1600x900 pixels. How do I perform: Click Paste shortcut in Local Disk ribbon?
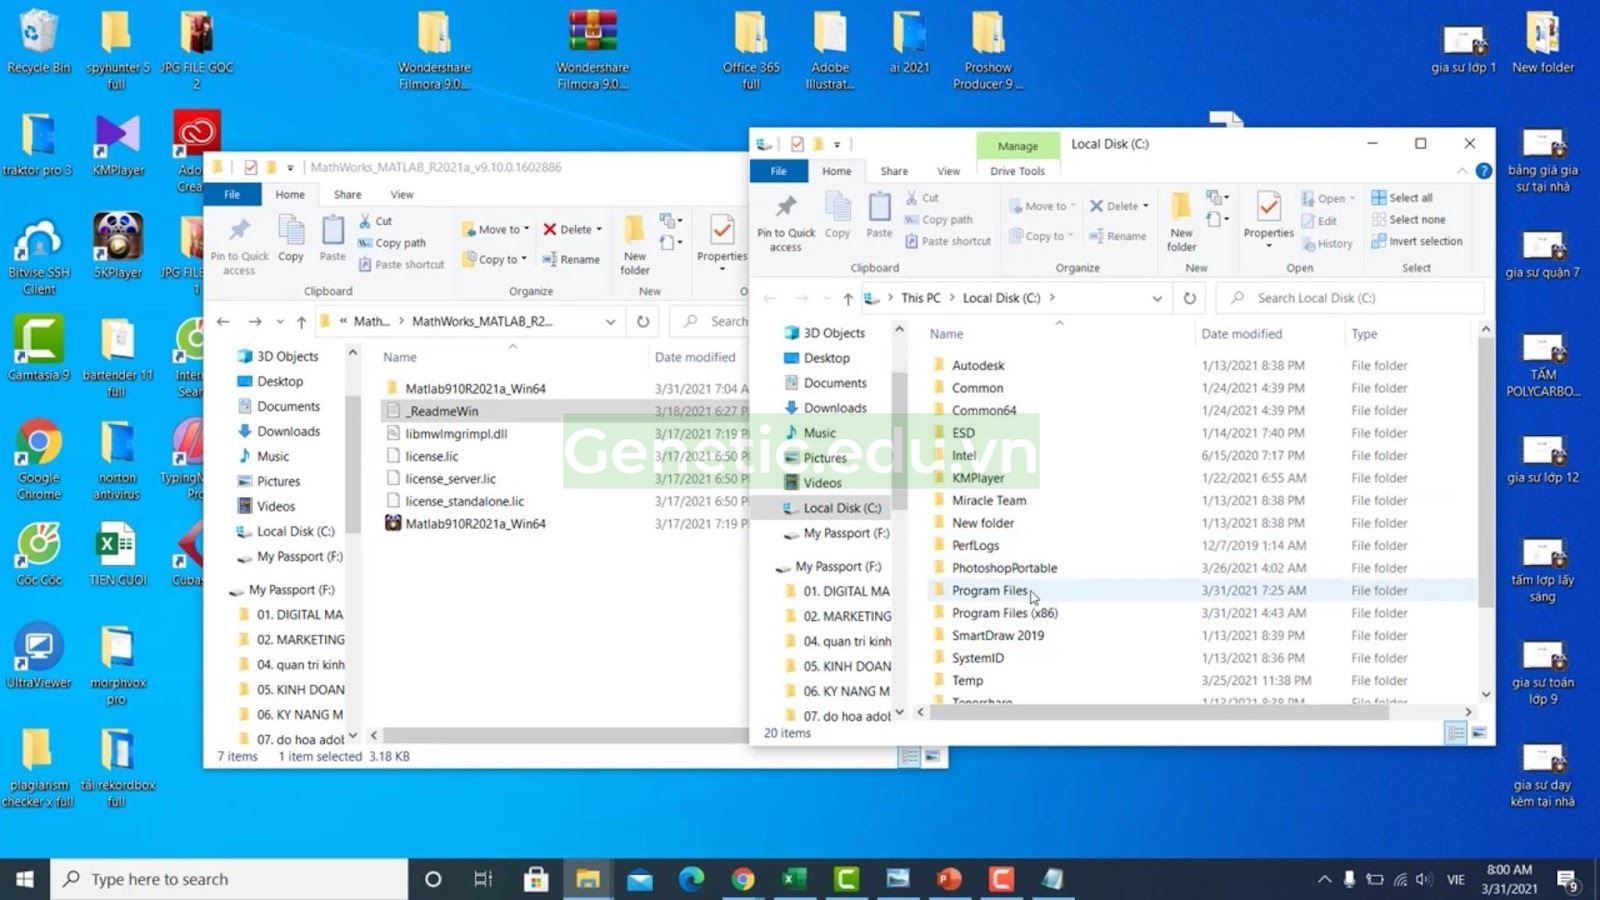tap(947, 241)
